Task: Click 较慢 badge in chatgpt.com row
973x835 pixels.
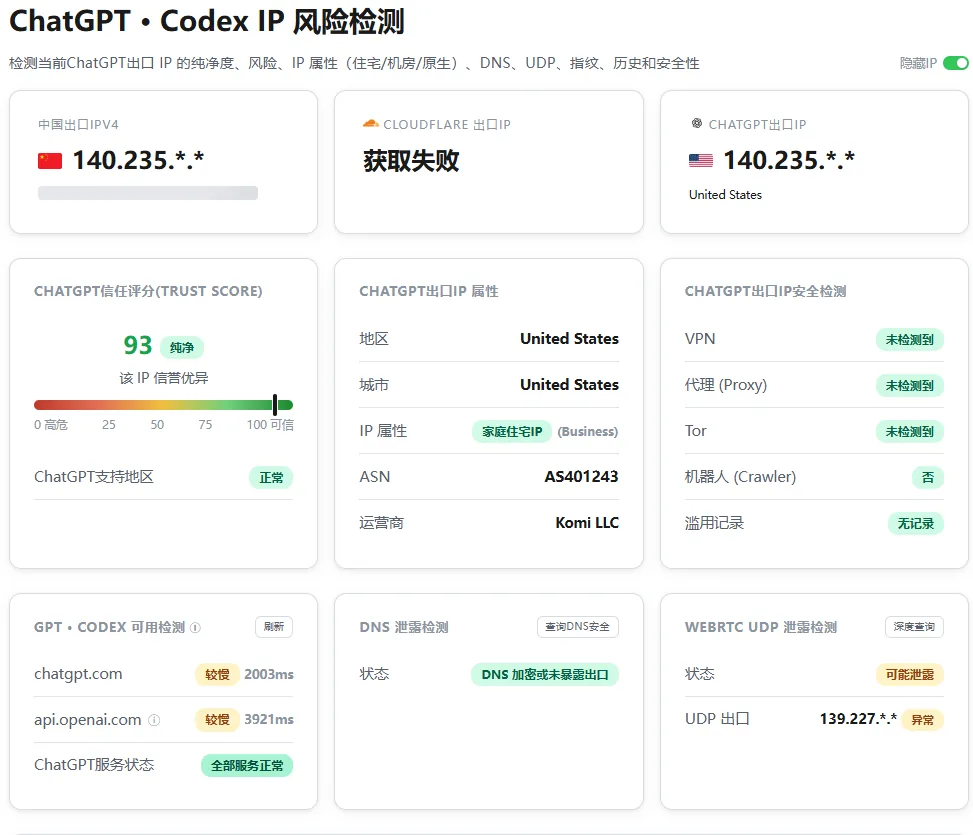Action: 217,674
